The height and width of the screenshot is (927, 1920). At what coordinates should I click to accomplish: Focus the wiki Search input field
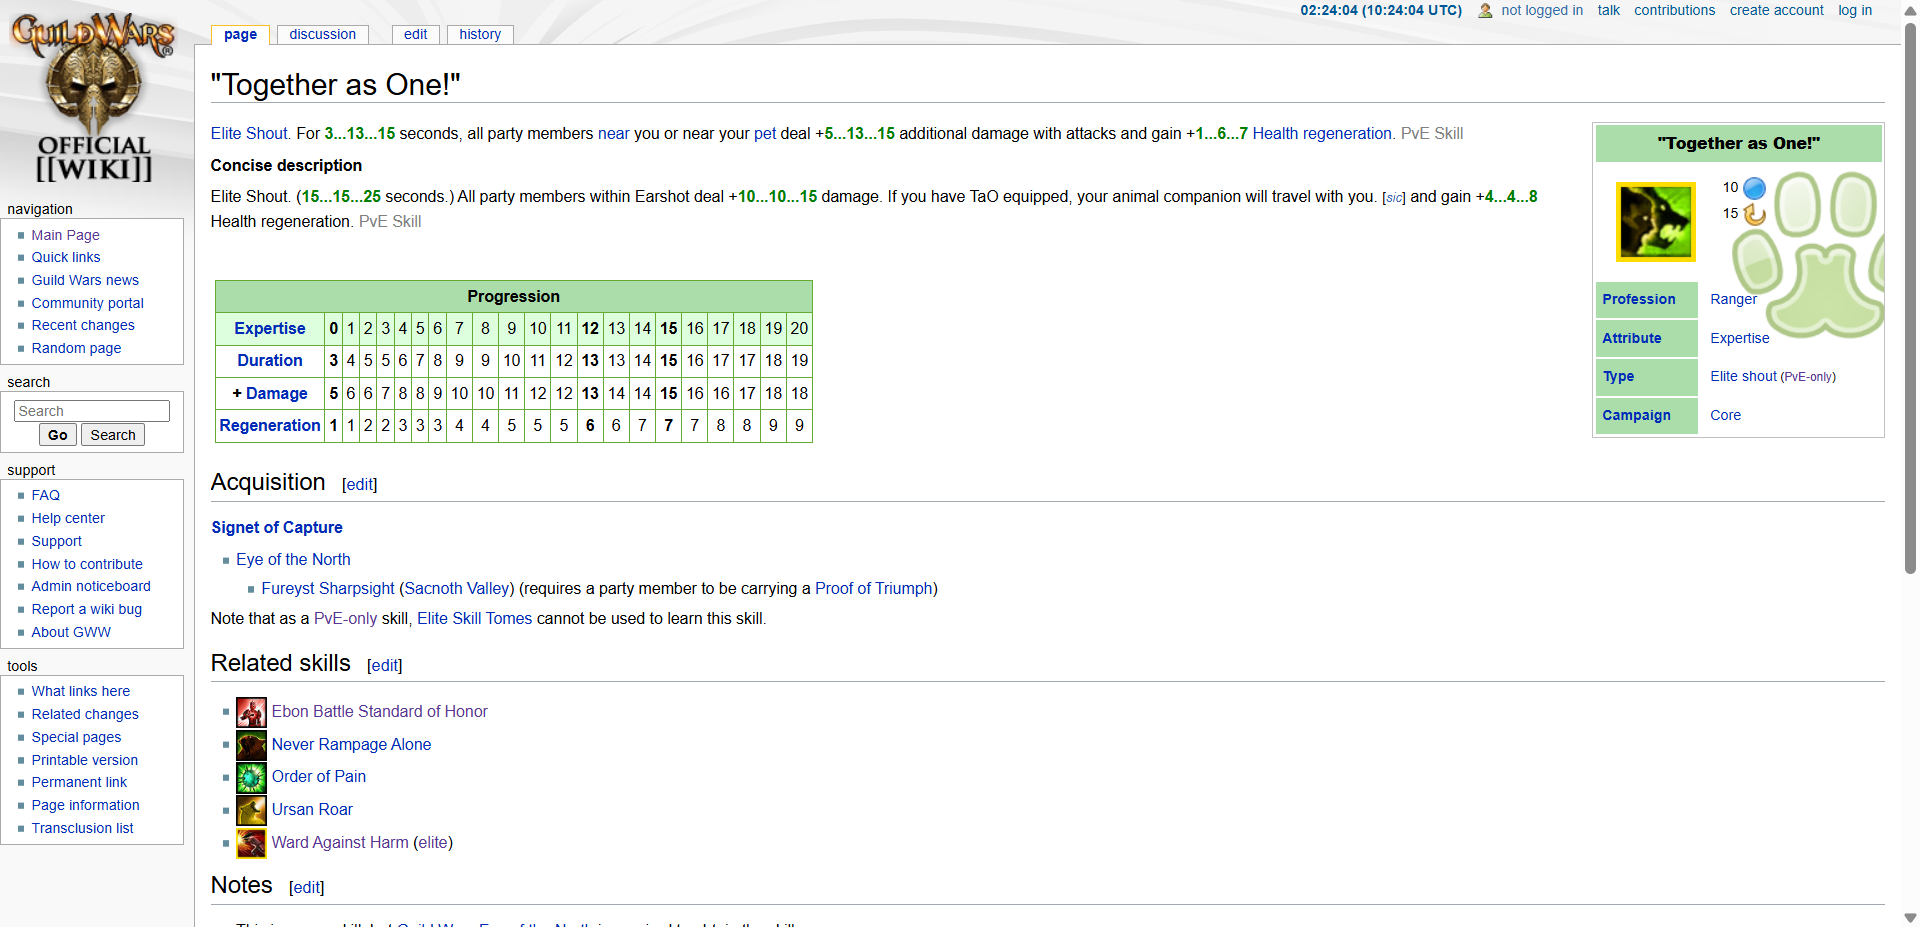pos(92,411)
